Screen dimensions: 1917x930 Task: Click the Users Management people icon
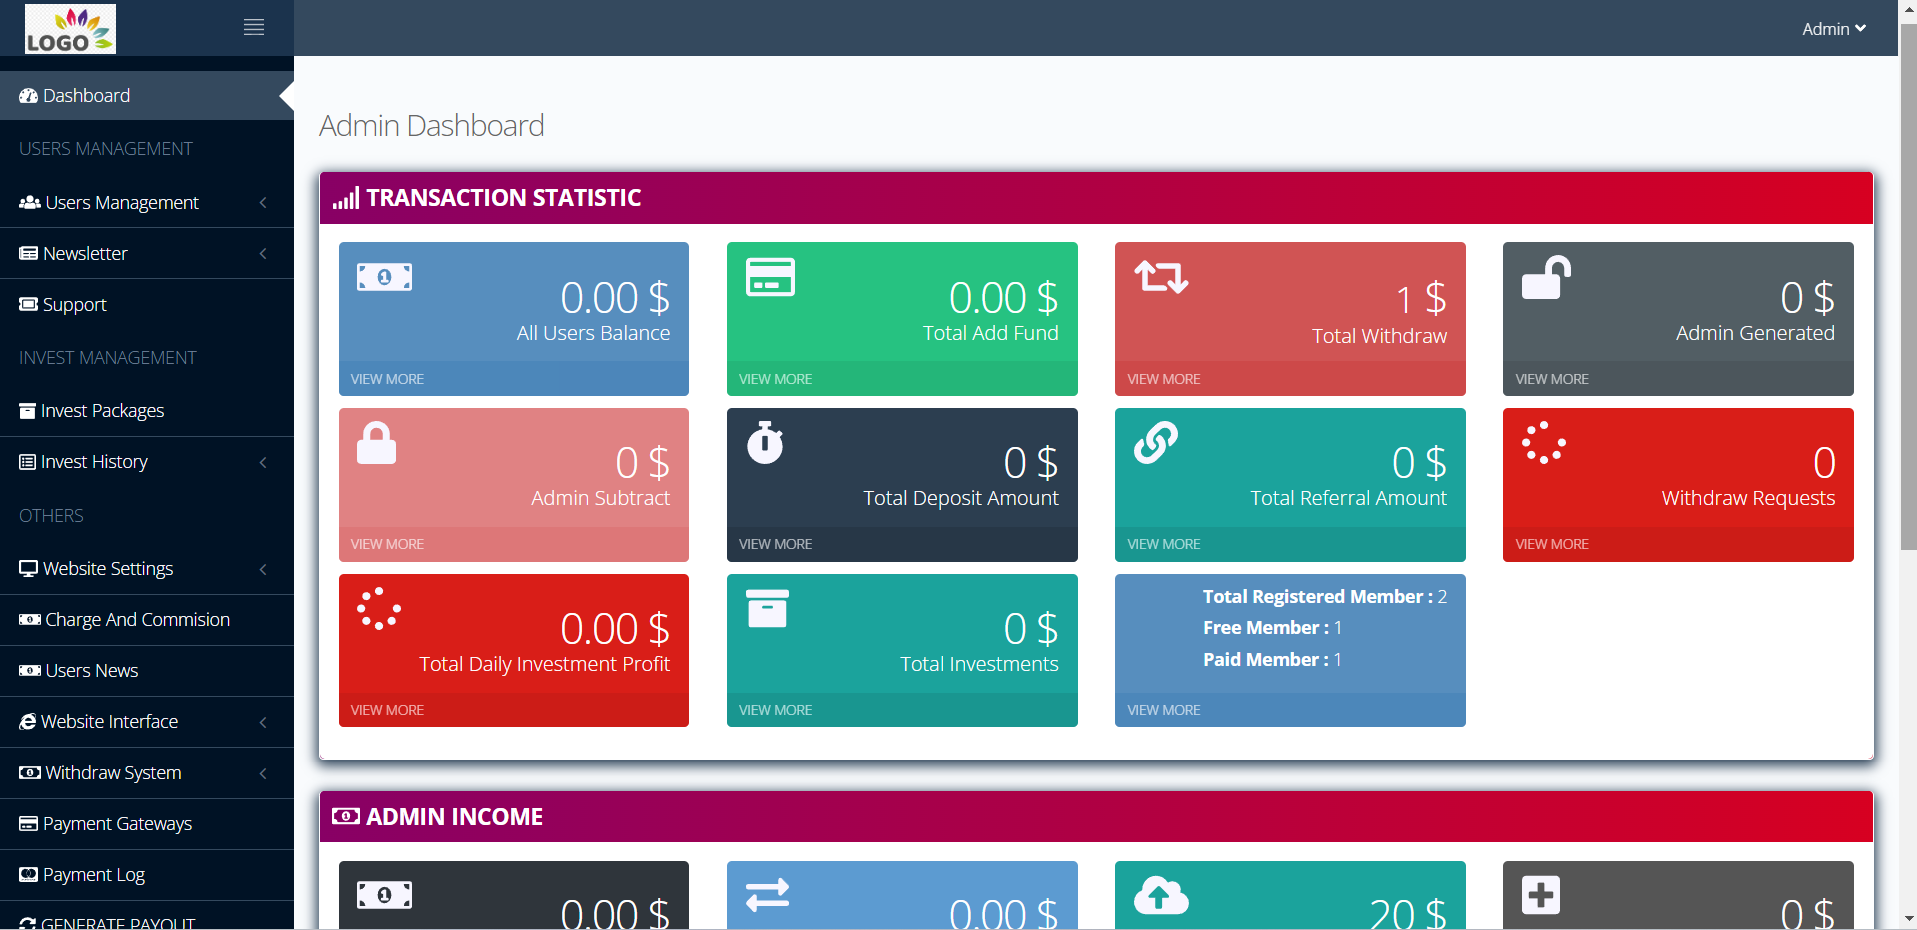click(x=30, y=202)
